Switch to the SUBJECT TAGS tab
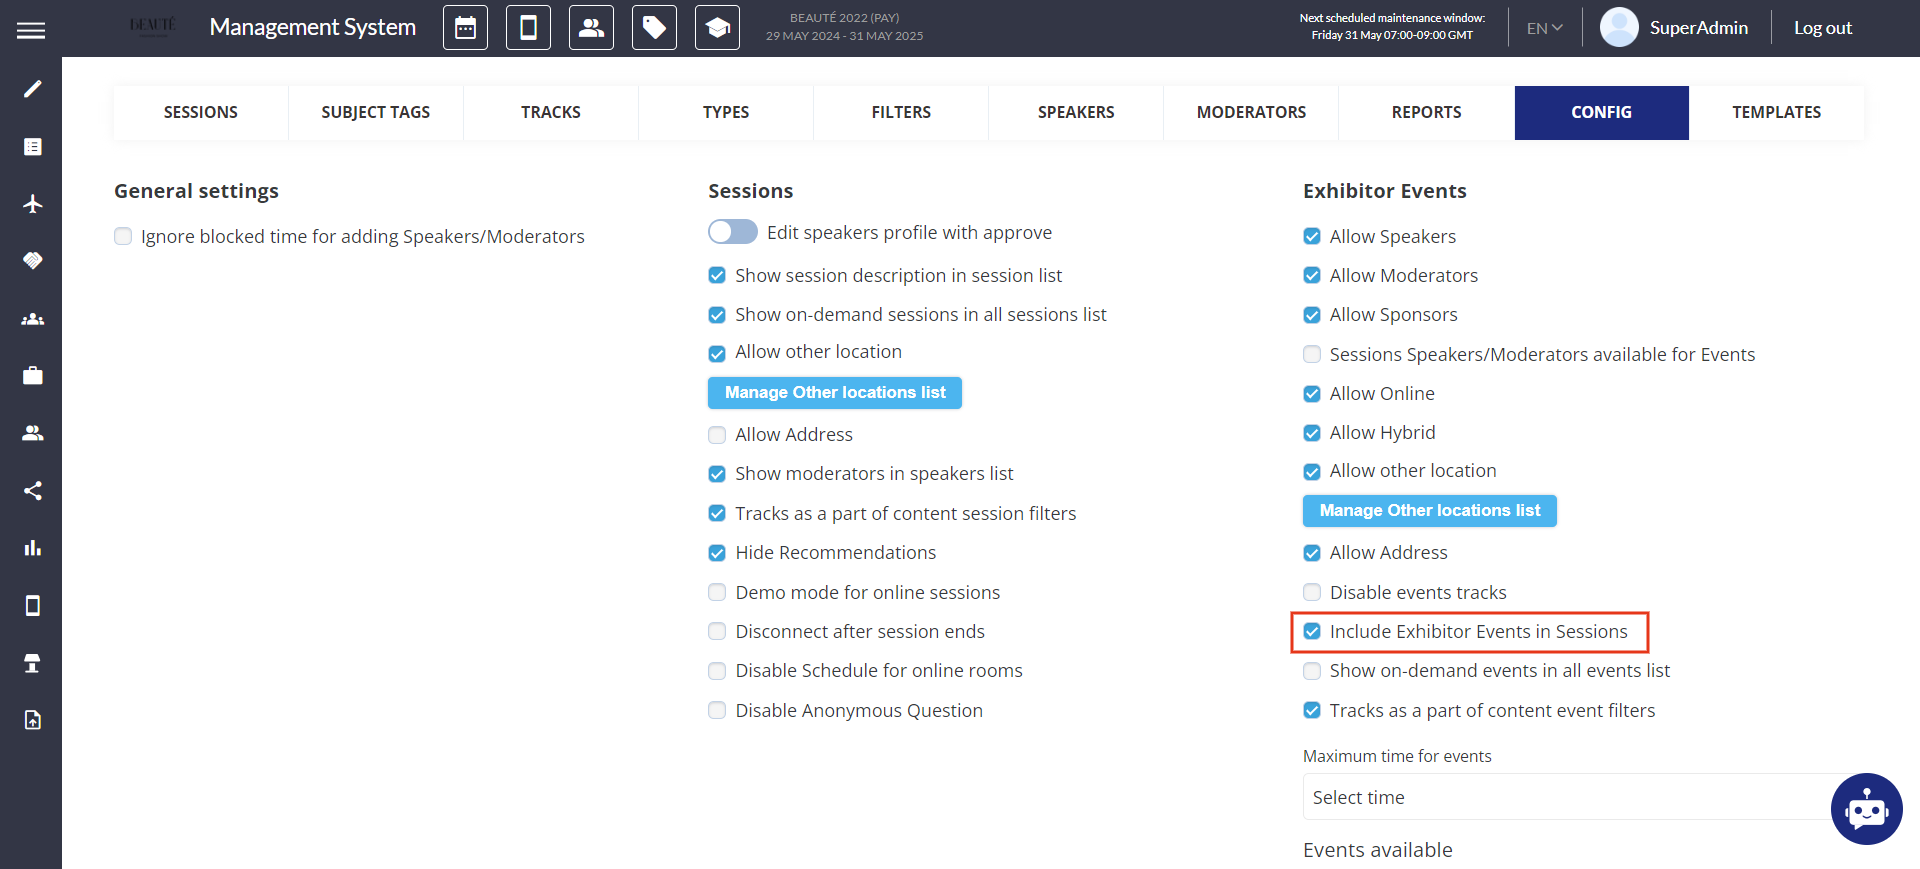The image size is (1920, 869). [x=376, y=113]
